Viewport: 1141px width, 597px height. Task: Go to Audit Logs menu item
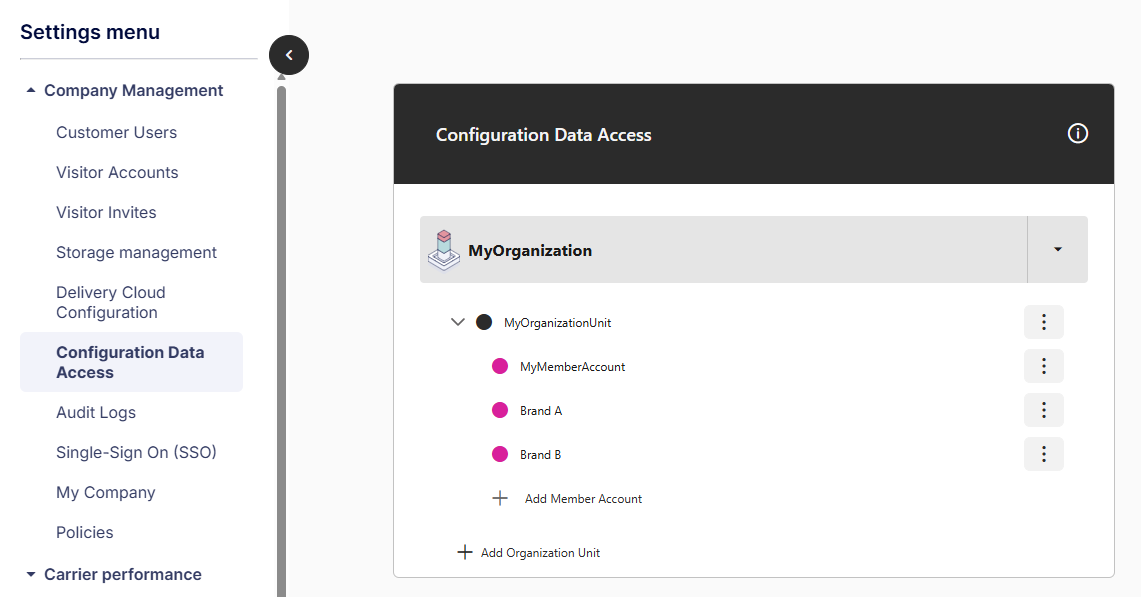[x=96, y=412]
